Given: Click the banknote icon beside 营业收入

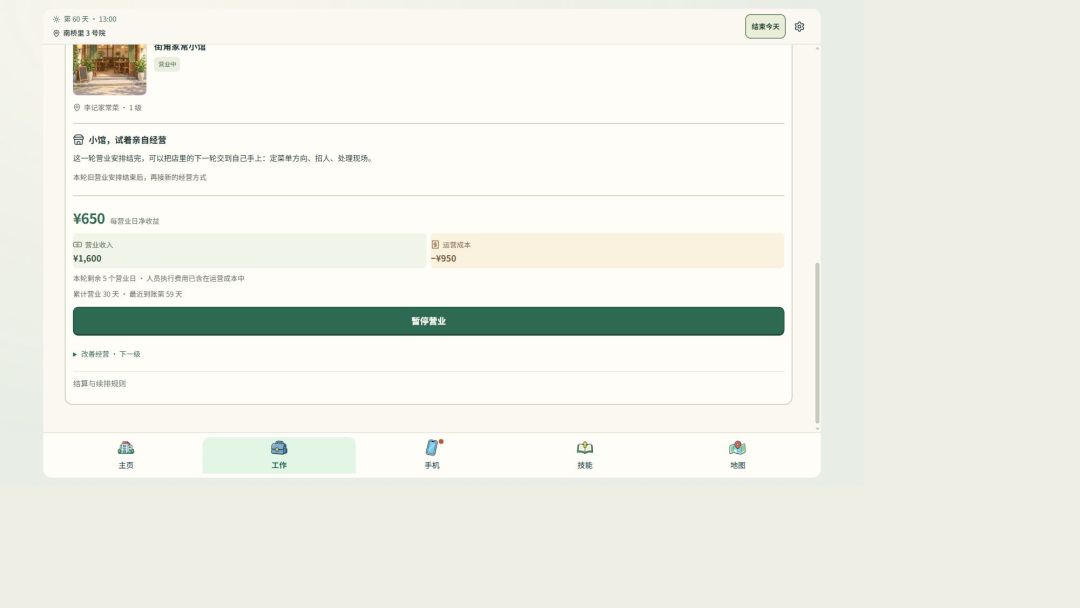Looking at the screenshot, I should (x=78, y=244).
